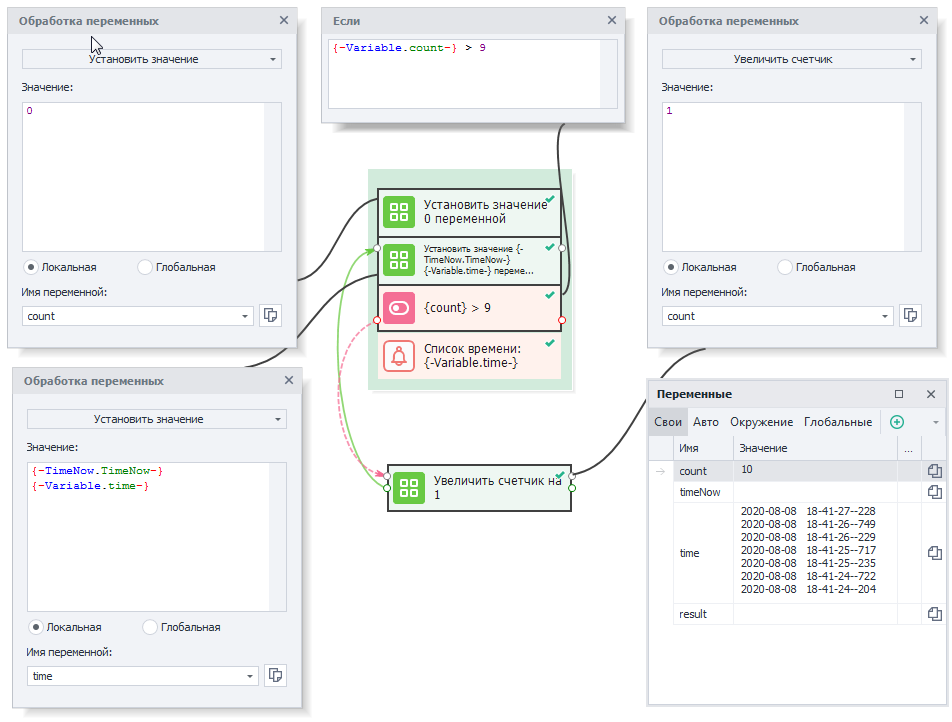Screen dimensions: 952x722
Task: Open the Окружение tab in variables panel
Action: (x=761, y=422)
